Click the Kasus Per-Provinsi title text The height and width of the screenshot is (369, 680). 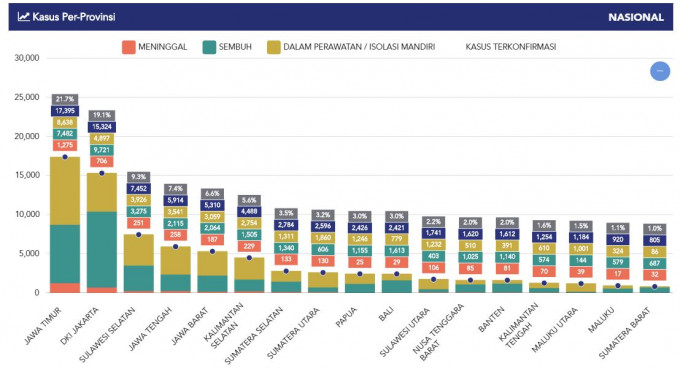click(x=74, y=17)
